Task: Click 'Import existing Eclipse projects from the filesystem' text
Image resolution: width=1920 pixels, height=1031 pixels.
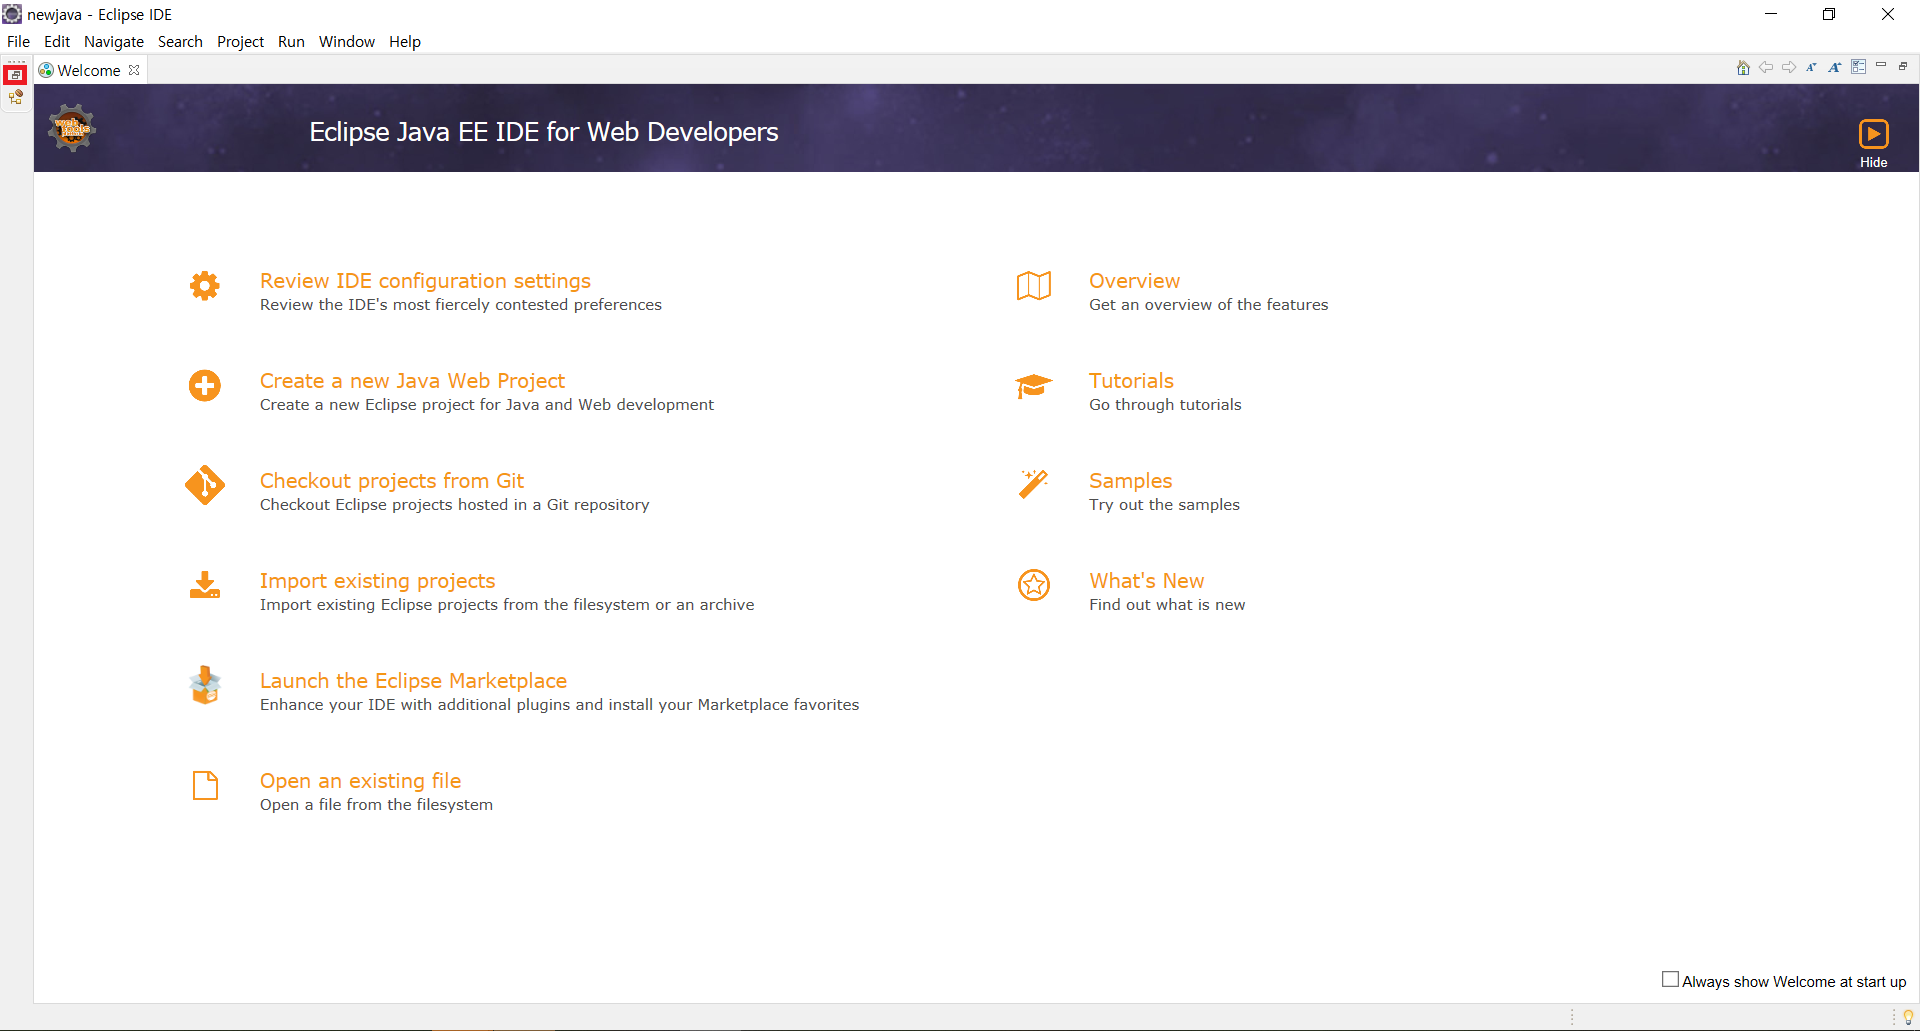Action: pos(507,605)
